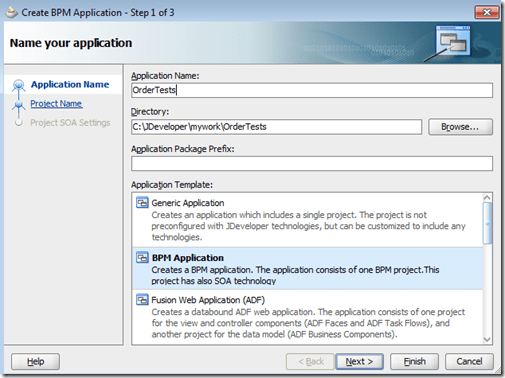Click the Next > button

[x=359, y=362]
